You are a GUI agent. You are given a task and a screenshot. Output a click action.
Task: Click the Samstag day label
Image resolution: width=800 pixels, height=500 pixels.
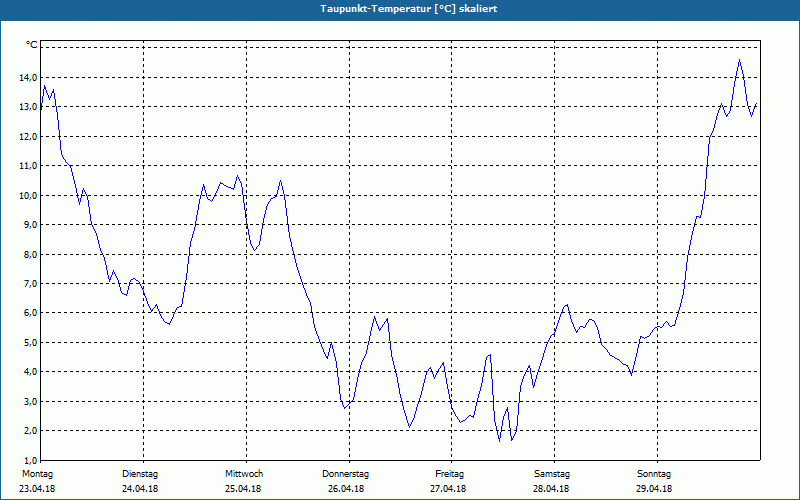552,474
